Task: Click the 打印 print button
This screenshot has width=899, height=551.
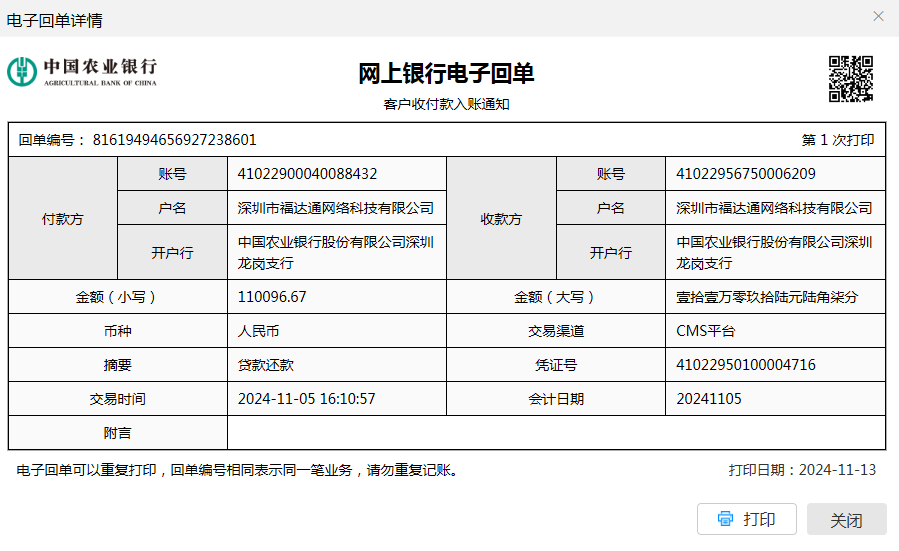Action: point(746,519)
